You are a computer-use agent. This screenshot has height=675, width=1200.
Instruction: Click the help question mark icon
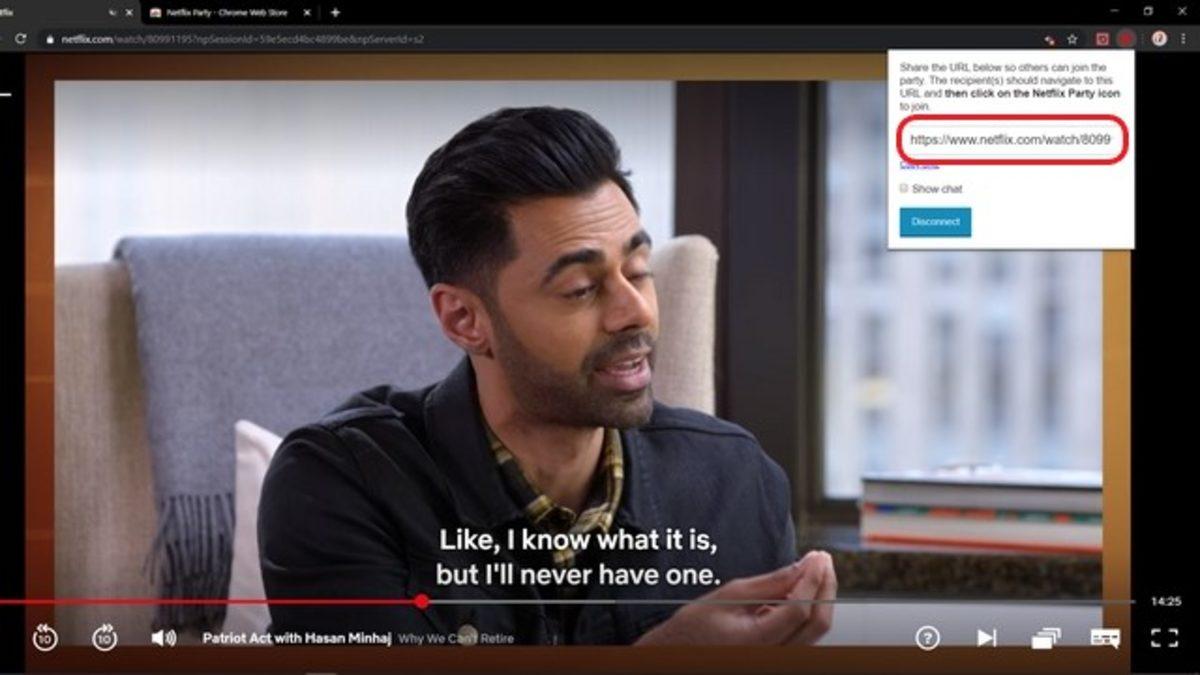click(930, 636)
